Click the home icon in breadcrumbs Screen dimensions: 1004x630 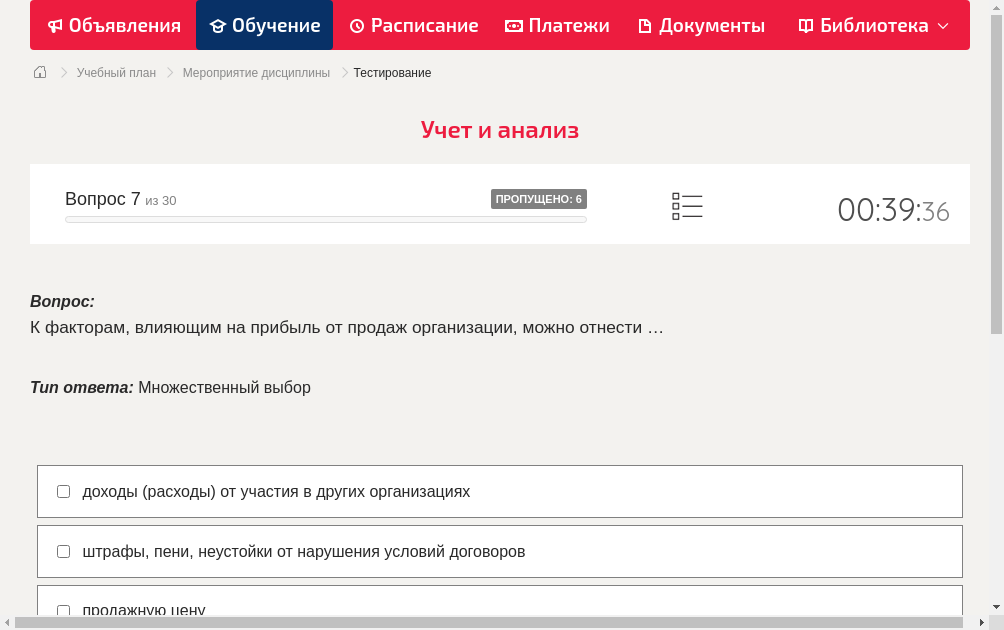click(39, 72)
